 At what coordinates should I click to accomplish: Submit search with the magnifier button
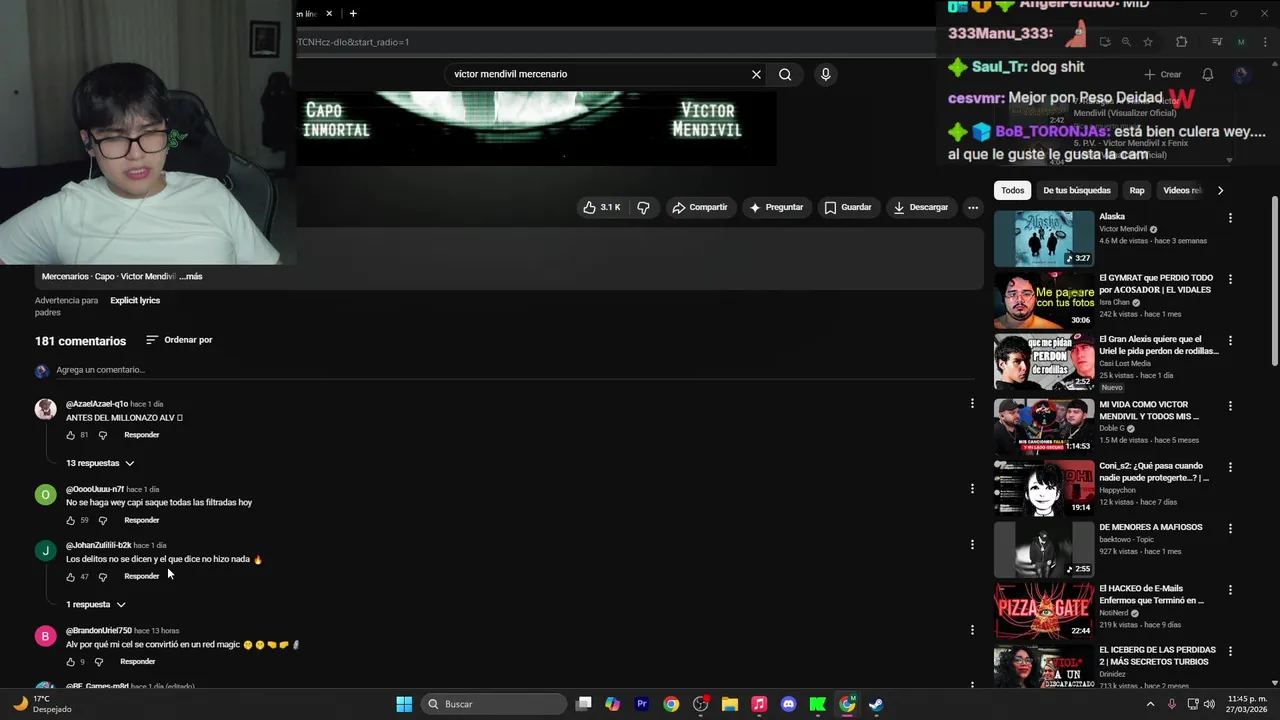coord(785,74)
